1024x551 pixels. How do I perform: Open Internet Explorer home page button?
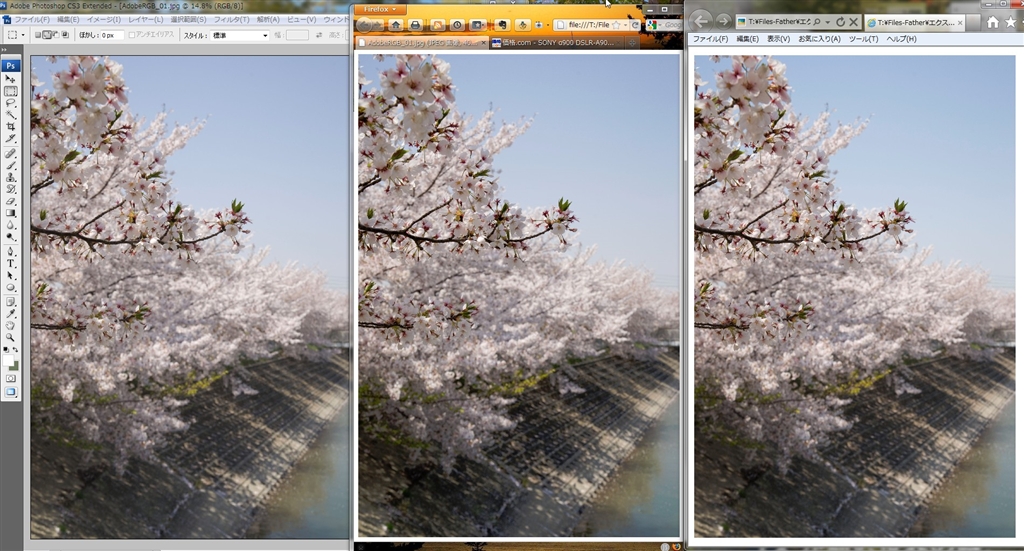click(x=993, y=22)
